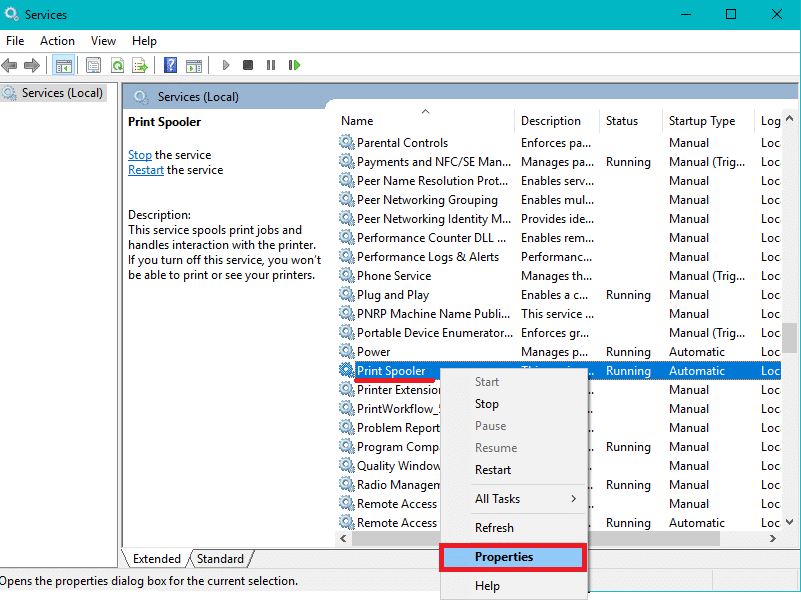Open the View menu in menu bar

click(x=103, y=41)
